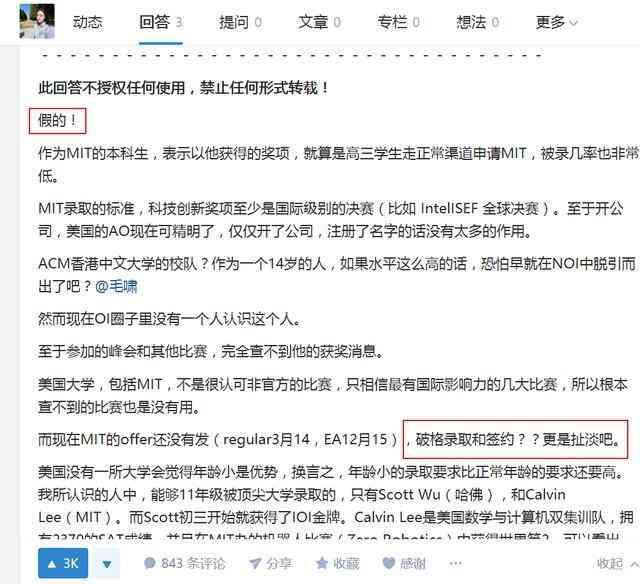Switch to the 动态 tab
This screenshot has height=584, width=640.
[88, 22]
